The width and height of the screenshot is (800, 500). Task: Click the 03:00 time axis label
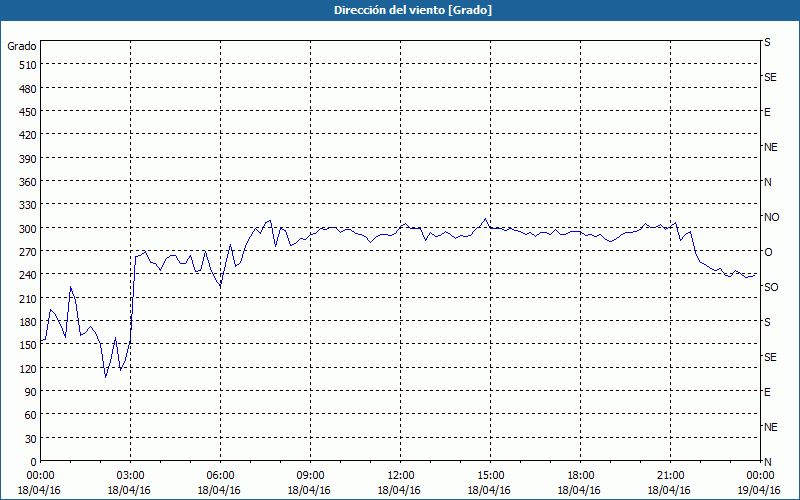point(131,476)
